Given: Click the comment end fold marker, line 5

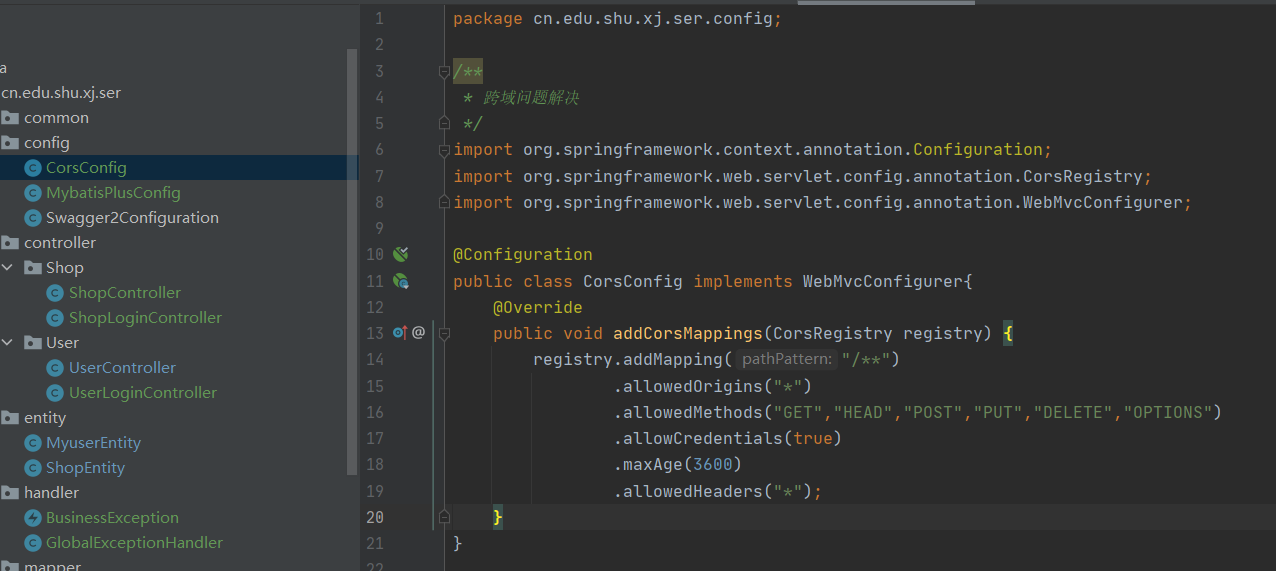Looking at the screenshot, I should pos(444,124).
